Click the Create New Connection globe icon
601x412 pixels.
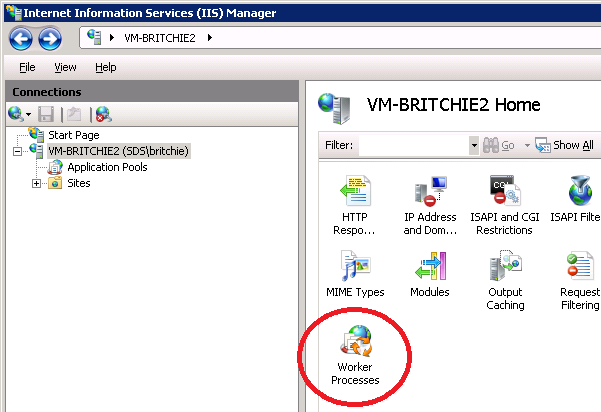[x=16, y=114]
